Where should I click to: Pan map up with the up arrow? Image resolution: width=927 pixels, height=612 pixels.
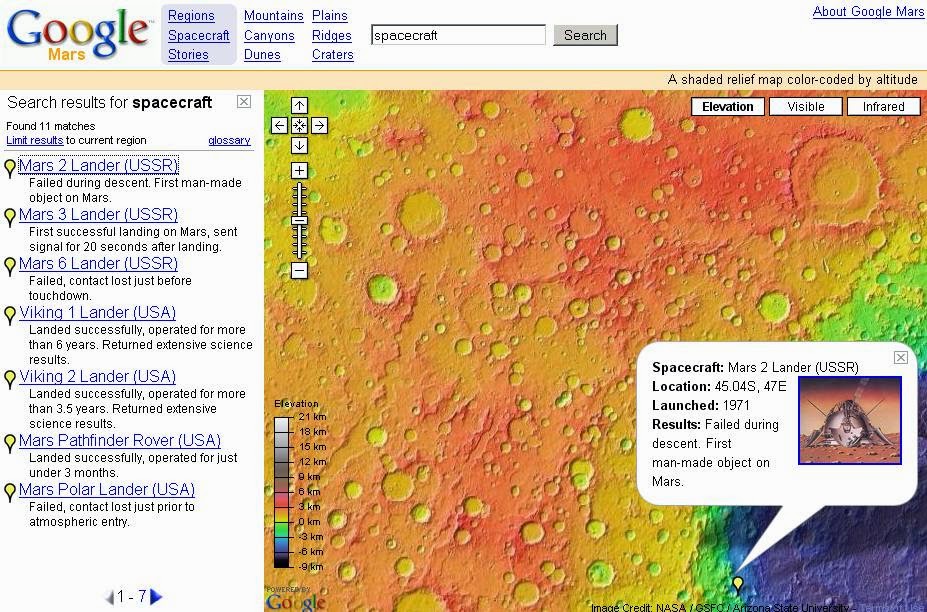(299, 106)
